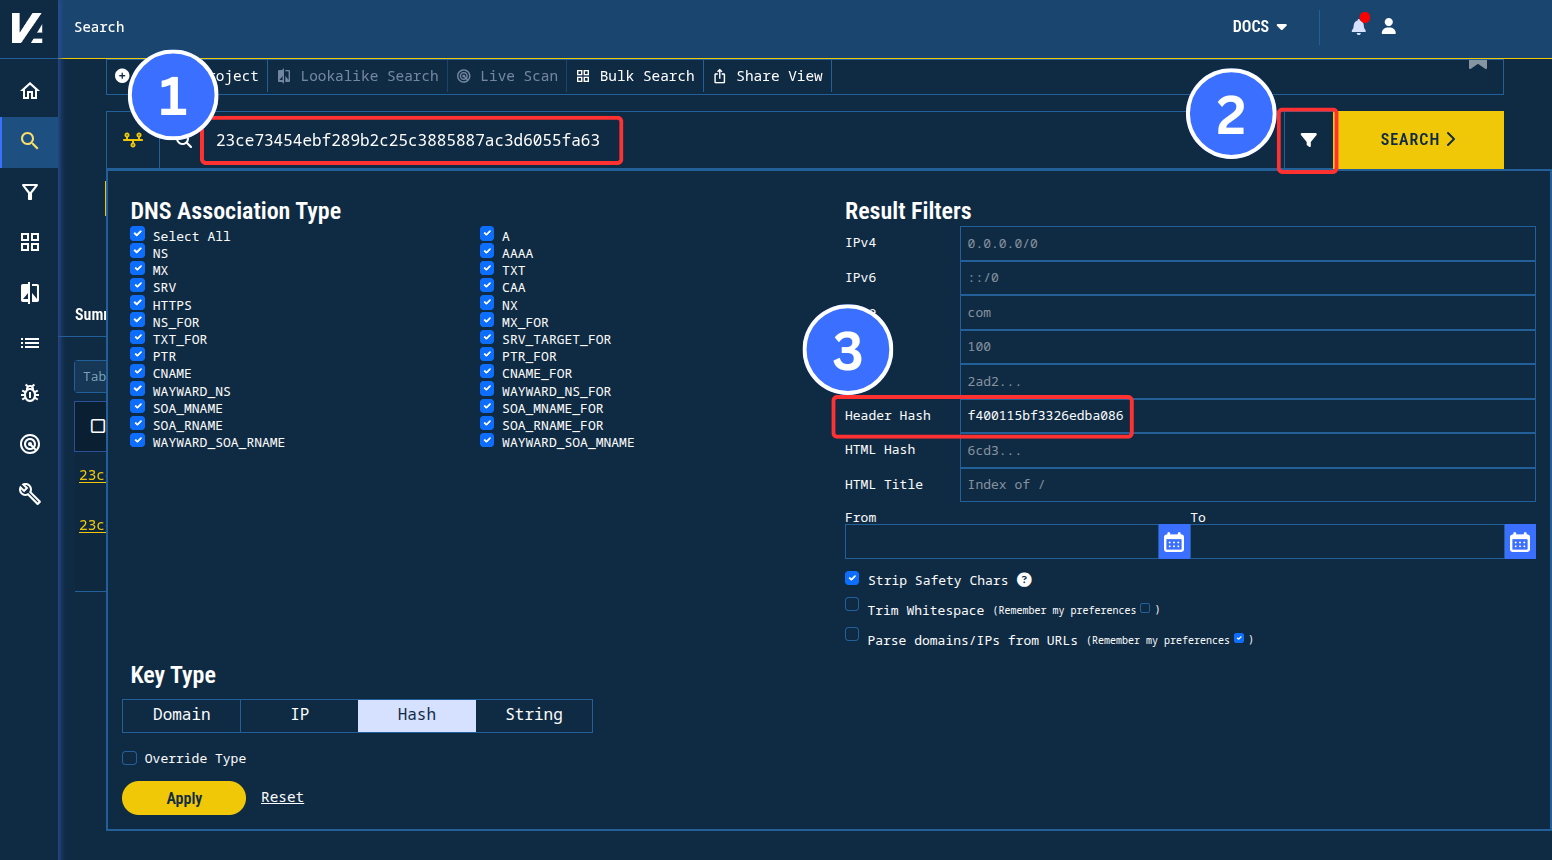Open the wrench tools icon in sidebar
The width and height of the screenshot is (1552, 860).
pos(29,493)
